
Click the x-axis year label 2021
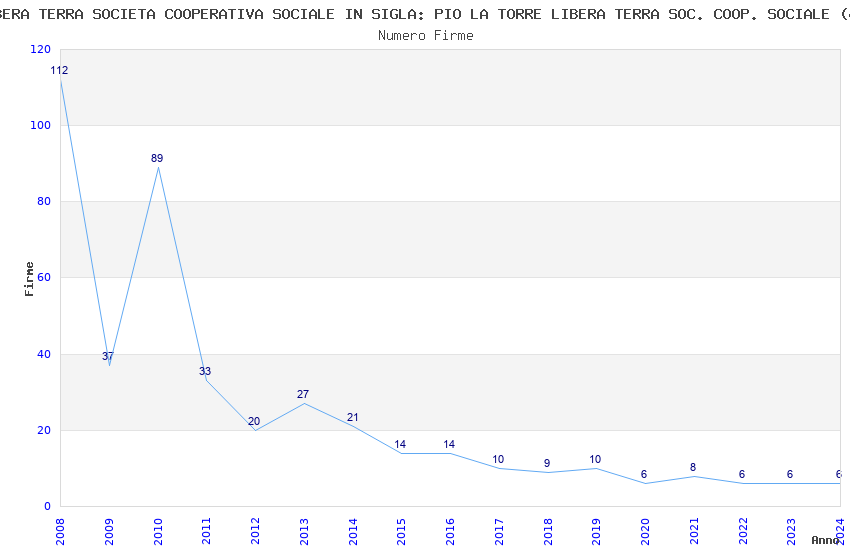click(694, 531)
